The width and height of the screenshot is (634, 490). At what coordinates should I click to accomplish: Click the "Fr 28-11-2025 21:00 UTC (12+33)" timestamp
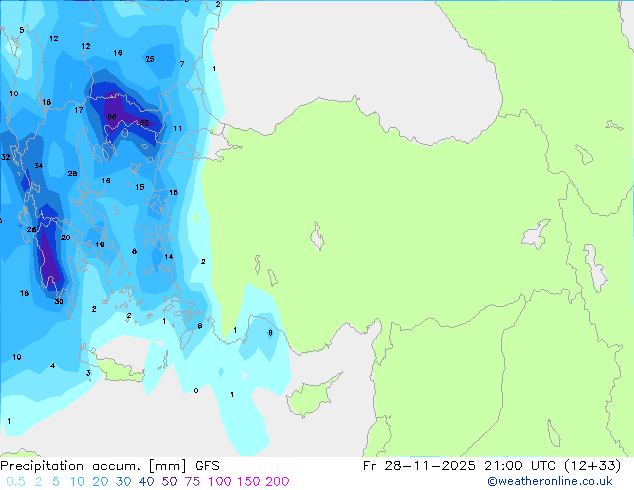pyautogui.click(x=492, y=466)
